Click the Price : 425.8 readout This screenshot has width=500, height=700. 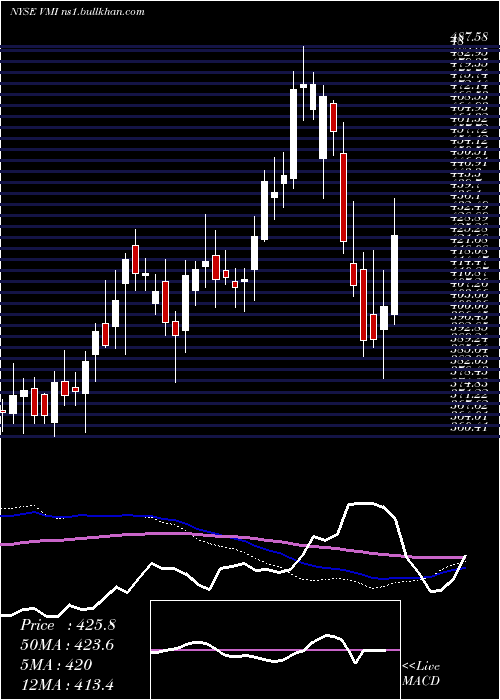point(68,625)
